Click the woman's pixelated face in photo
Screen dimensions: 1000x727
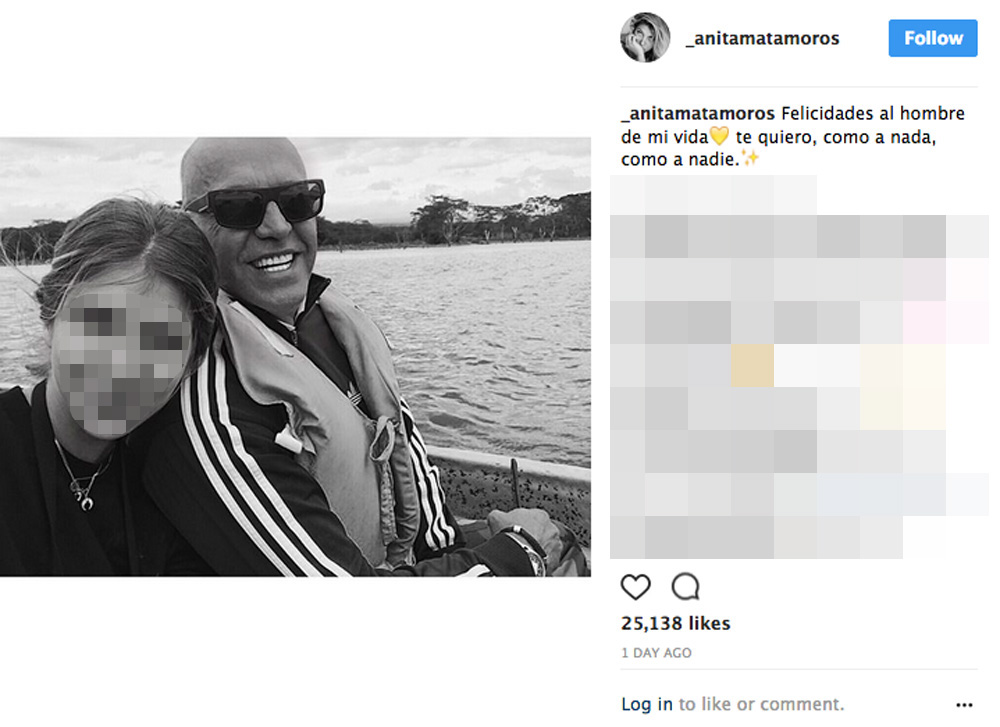121,360
